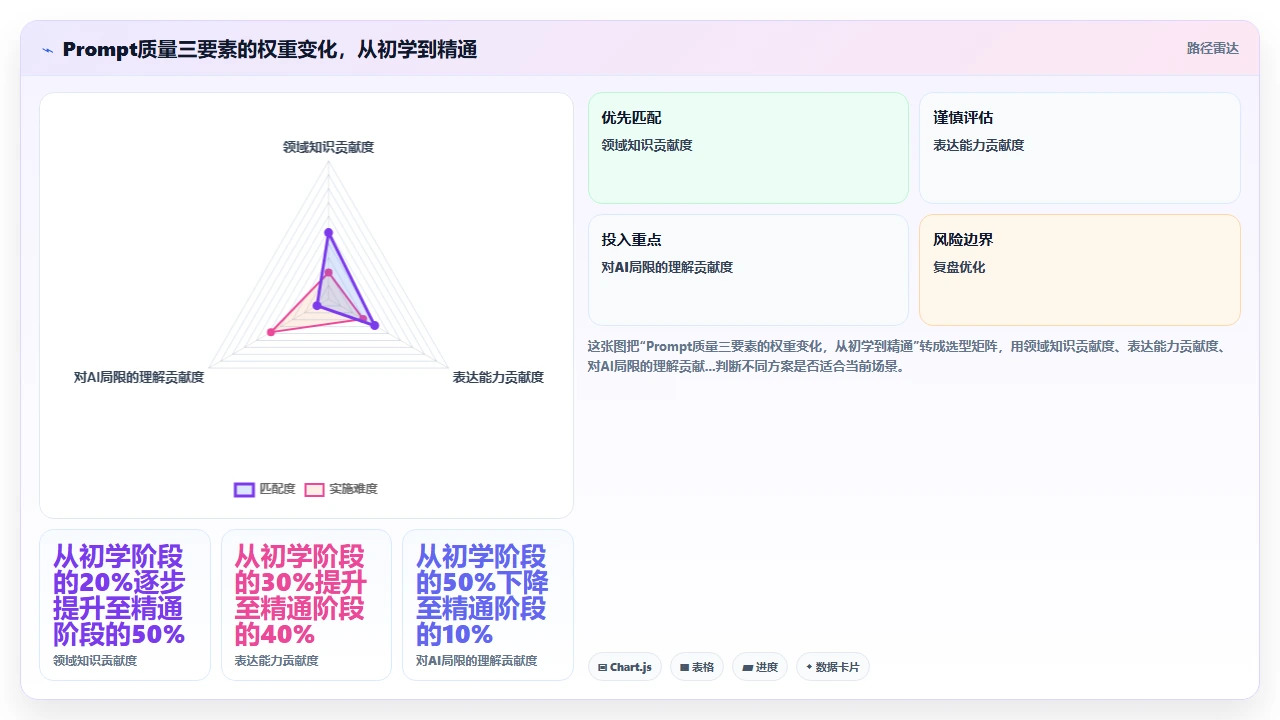Select the 投入重点 card

(x=748, y=270)
